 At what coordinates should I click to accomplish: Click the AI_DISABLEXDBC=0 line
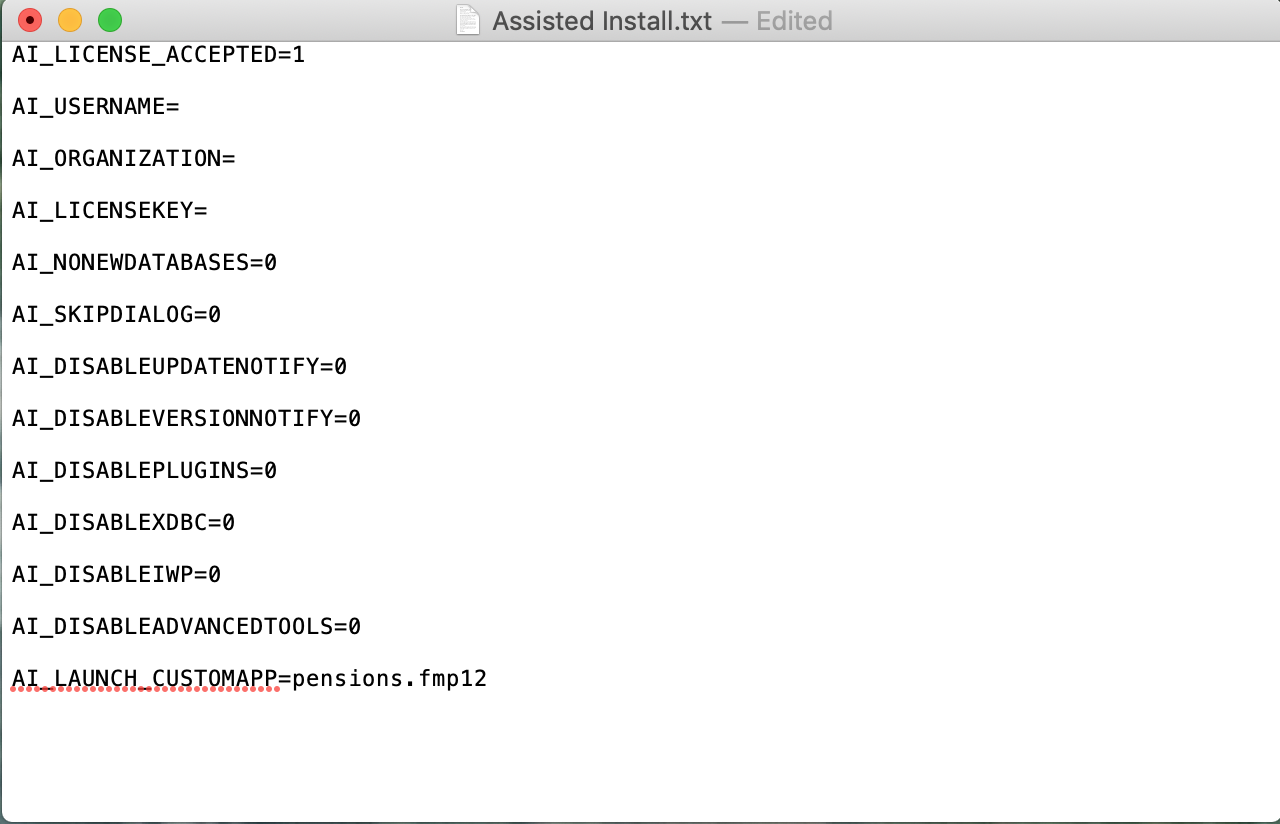click(x=122, y=522)
